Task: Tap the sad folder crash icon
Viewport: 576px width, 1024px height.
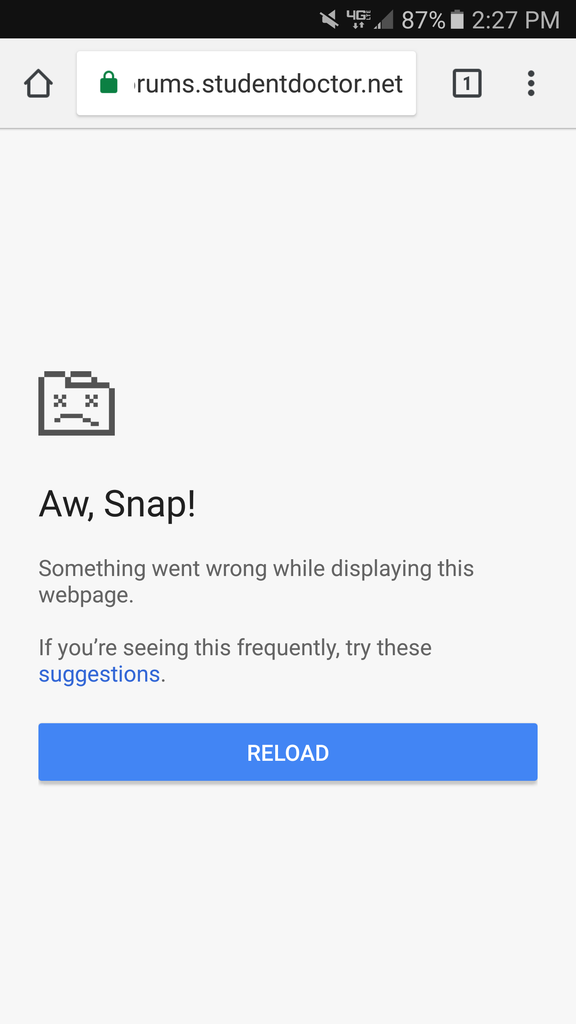Action: [x=76, y=403]
